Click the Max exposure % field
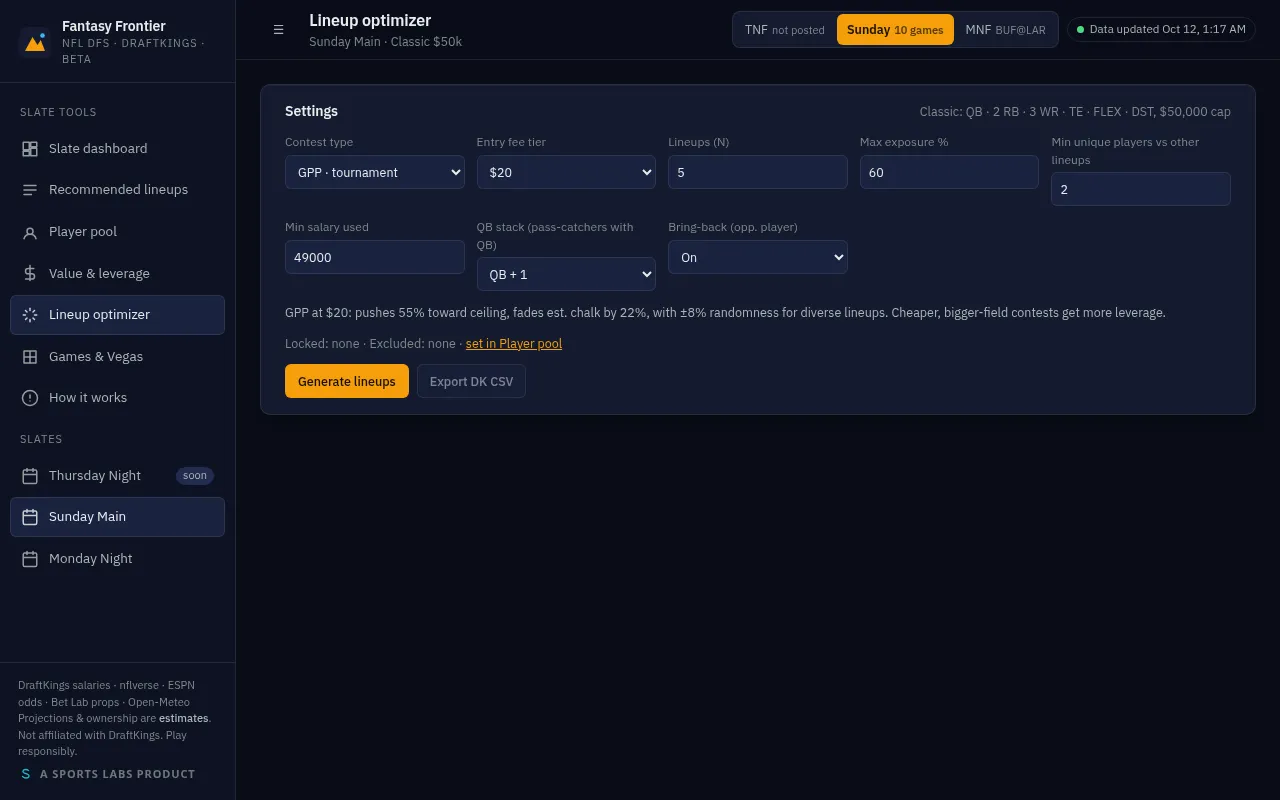1280x800 pixels. point(949,172)
